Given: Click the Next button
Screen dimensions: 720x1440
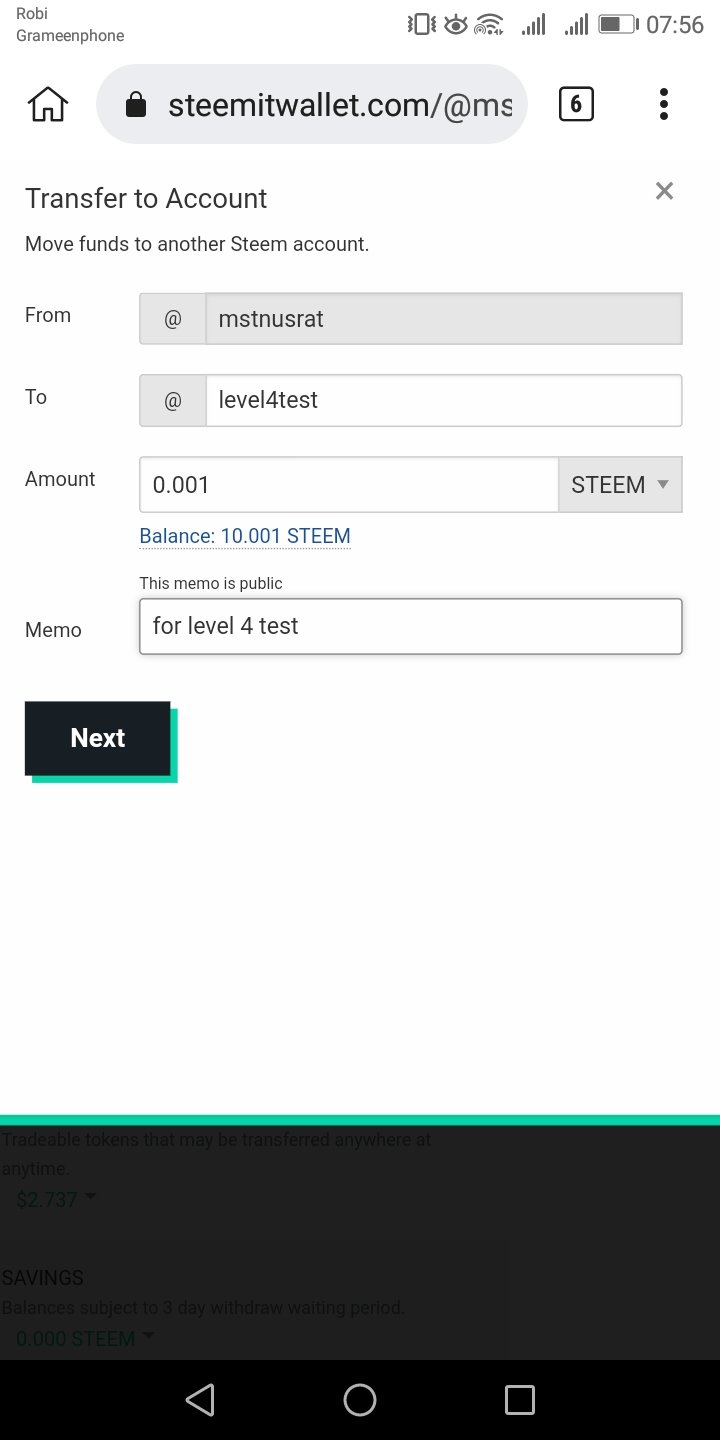Looking at the screenshot, I should (x=98, y=738).
